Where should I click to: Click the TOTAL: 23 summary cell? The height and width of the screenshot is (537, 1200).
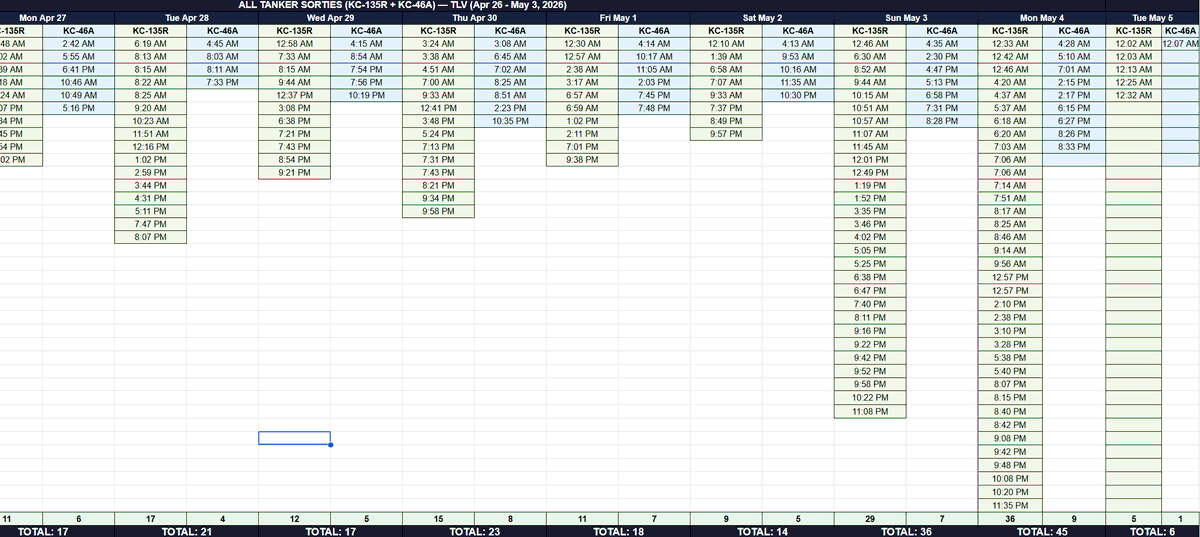[474, 532]
